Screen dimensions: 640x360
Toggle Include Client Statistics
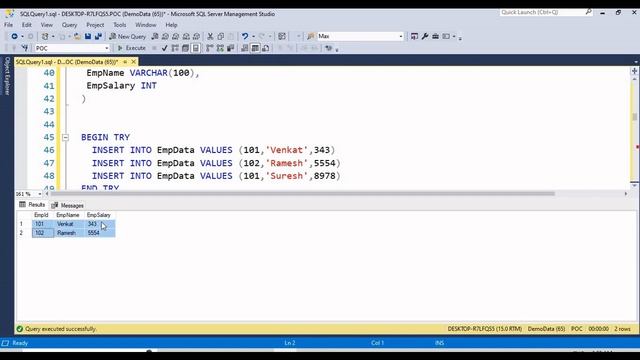231,48
